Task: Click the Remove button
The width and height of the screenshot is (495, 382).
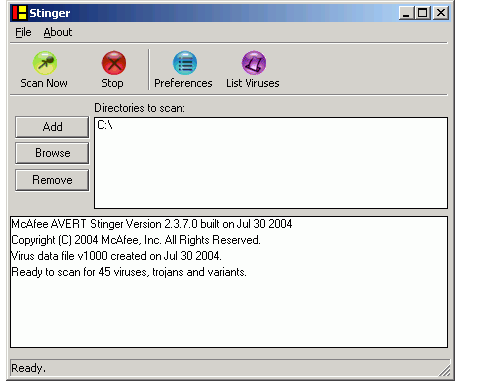Action: 52,180
